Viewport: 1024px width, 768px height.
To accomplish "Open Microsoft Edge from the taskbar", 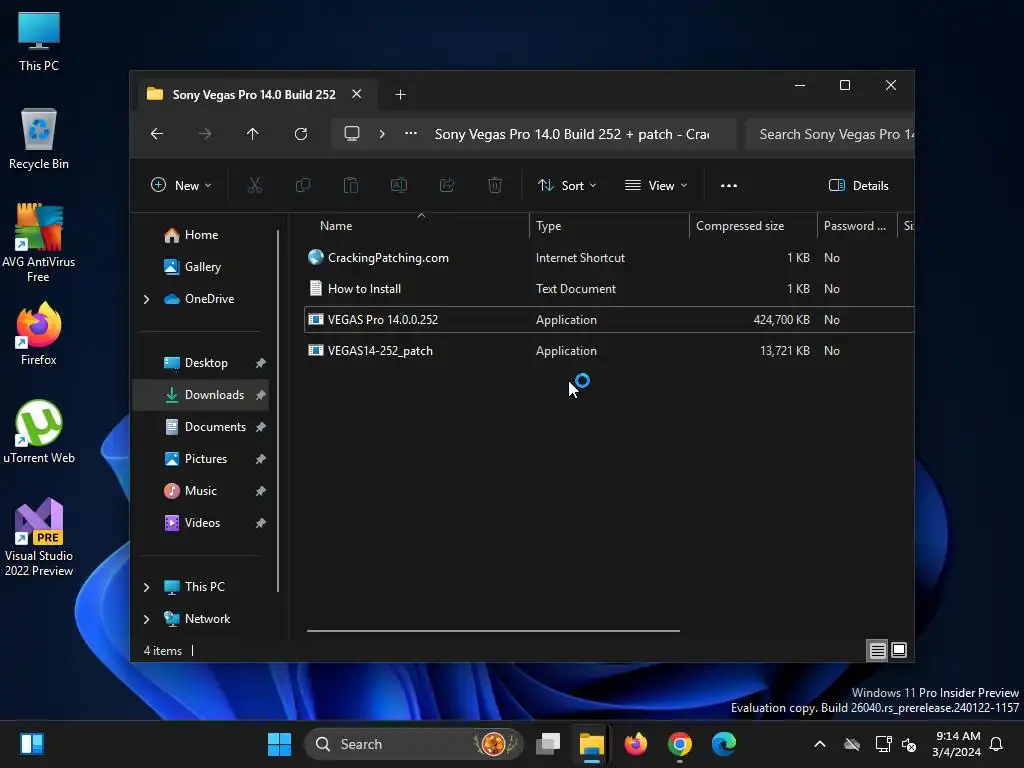I will pyautogui.click(x=724, y=744).
